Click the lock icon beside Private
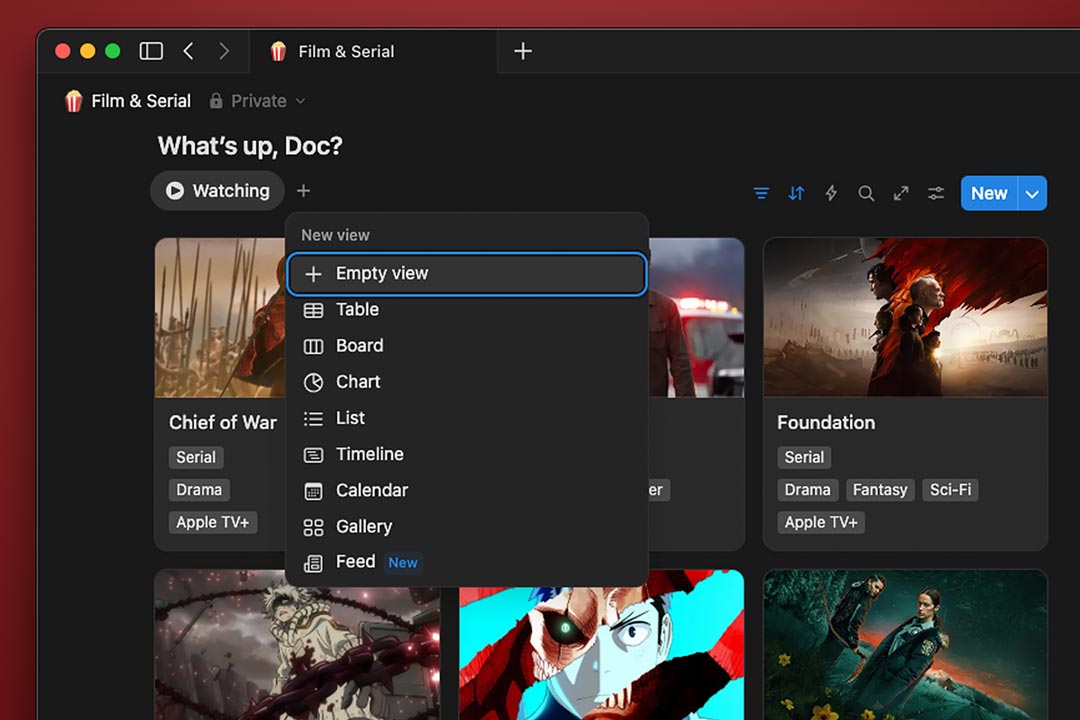This screenshot has height=720, width=1080. pyautogui.click(x=216, y=101)
